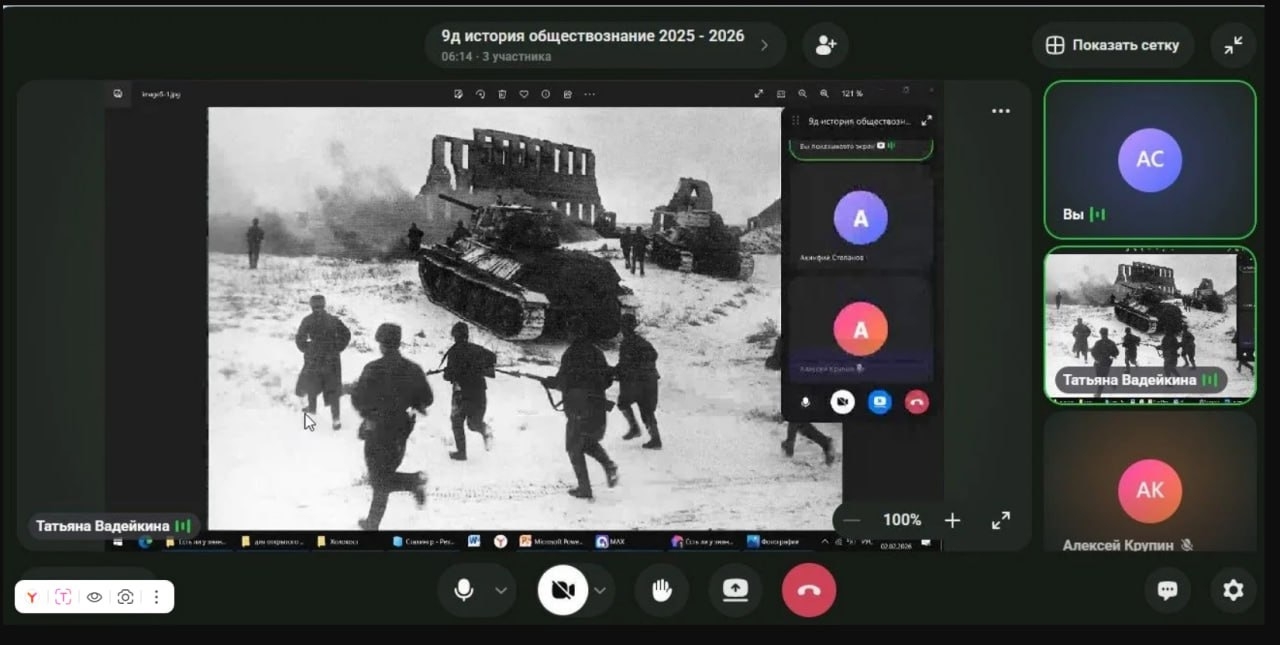Image resolution: width=1280 pixels, height=645 pixels.
Task: Expand camera options dropdown arrow
Action: click(x=600, y=590)
